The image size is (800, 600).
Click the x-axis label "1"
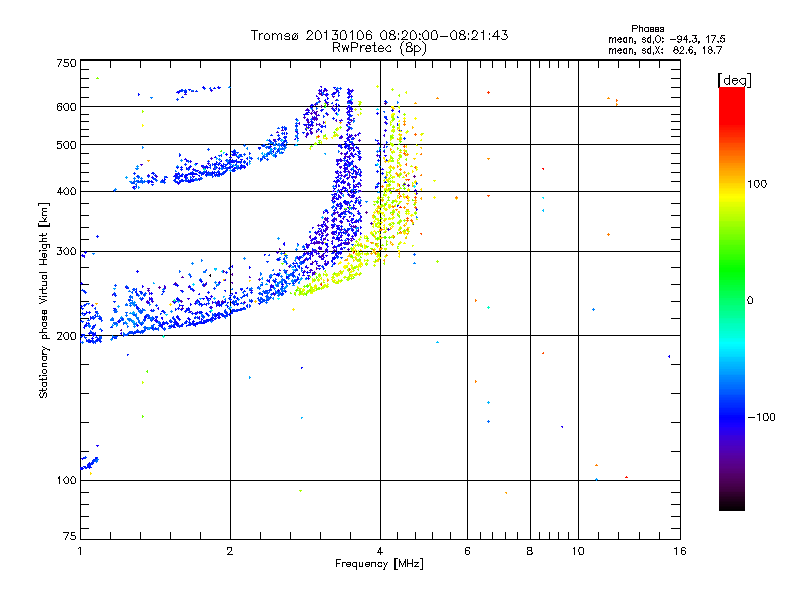coord(80,551)
